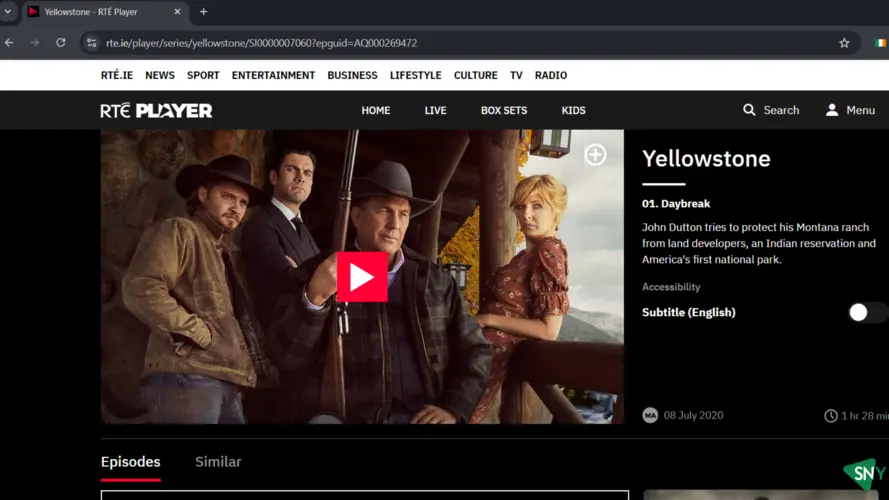The image size is (889, 500).
Task: Click the Yellowstone title heading
Action: [706, 159]
